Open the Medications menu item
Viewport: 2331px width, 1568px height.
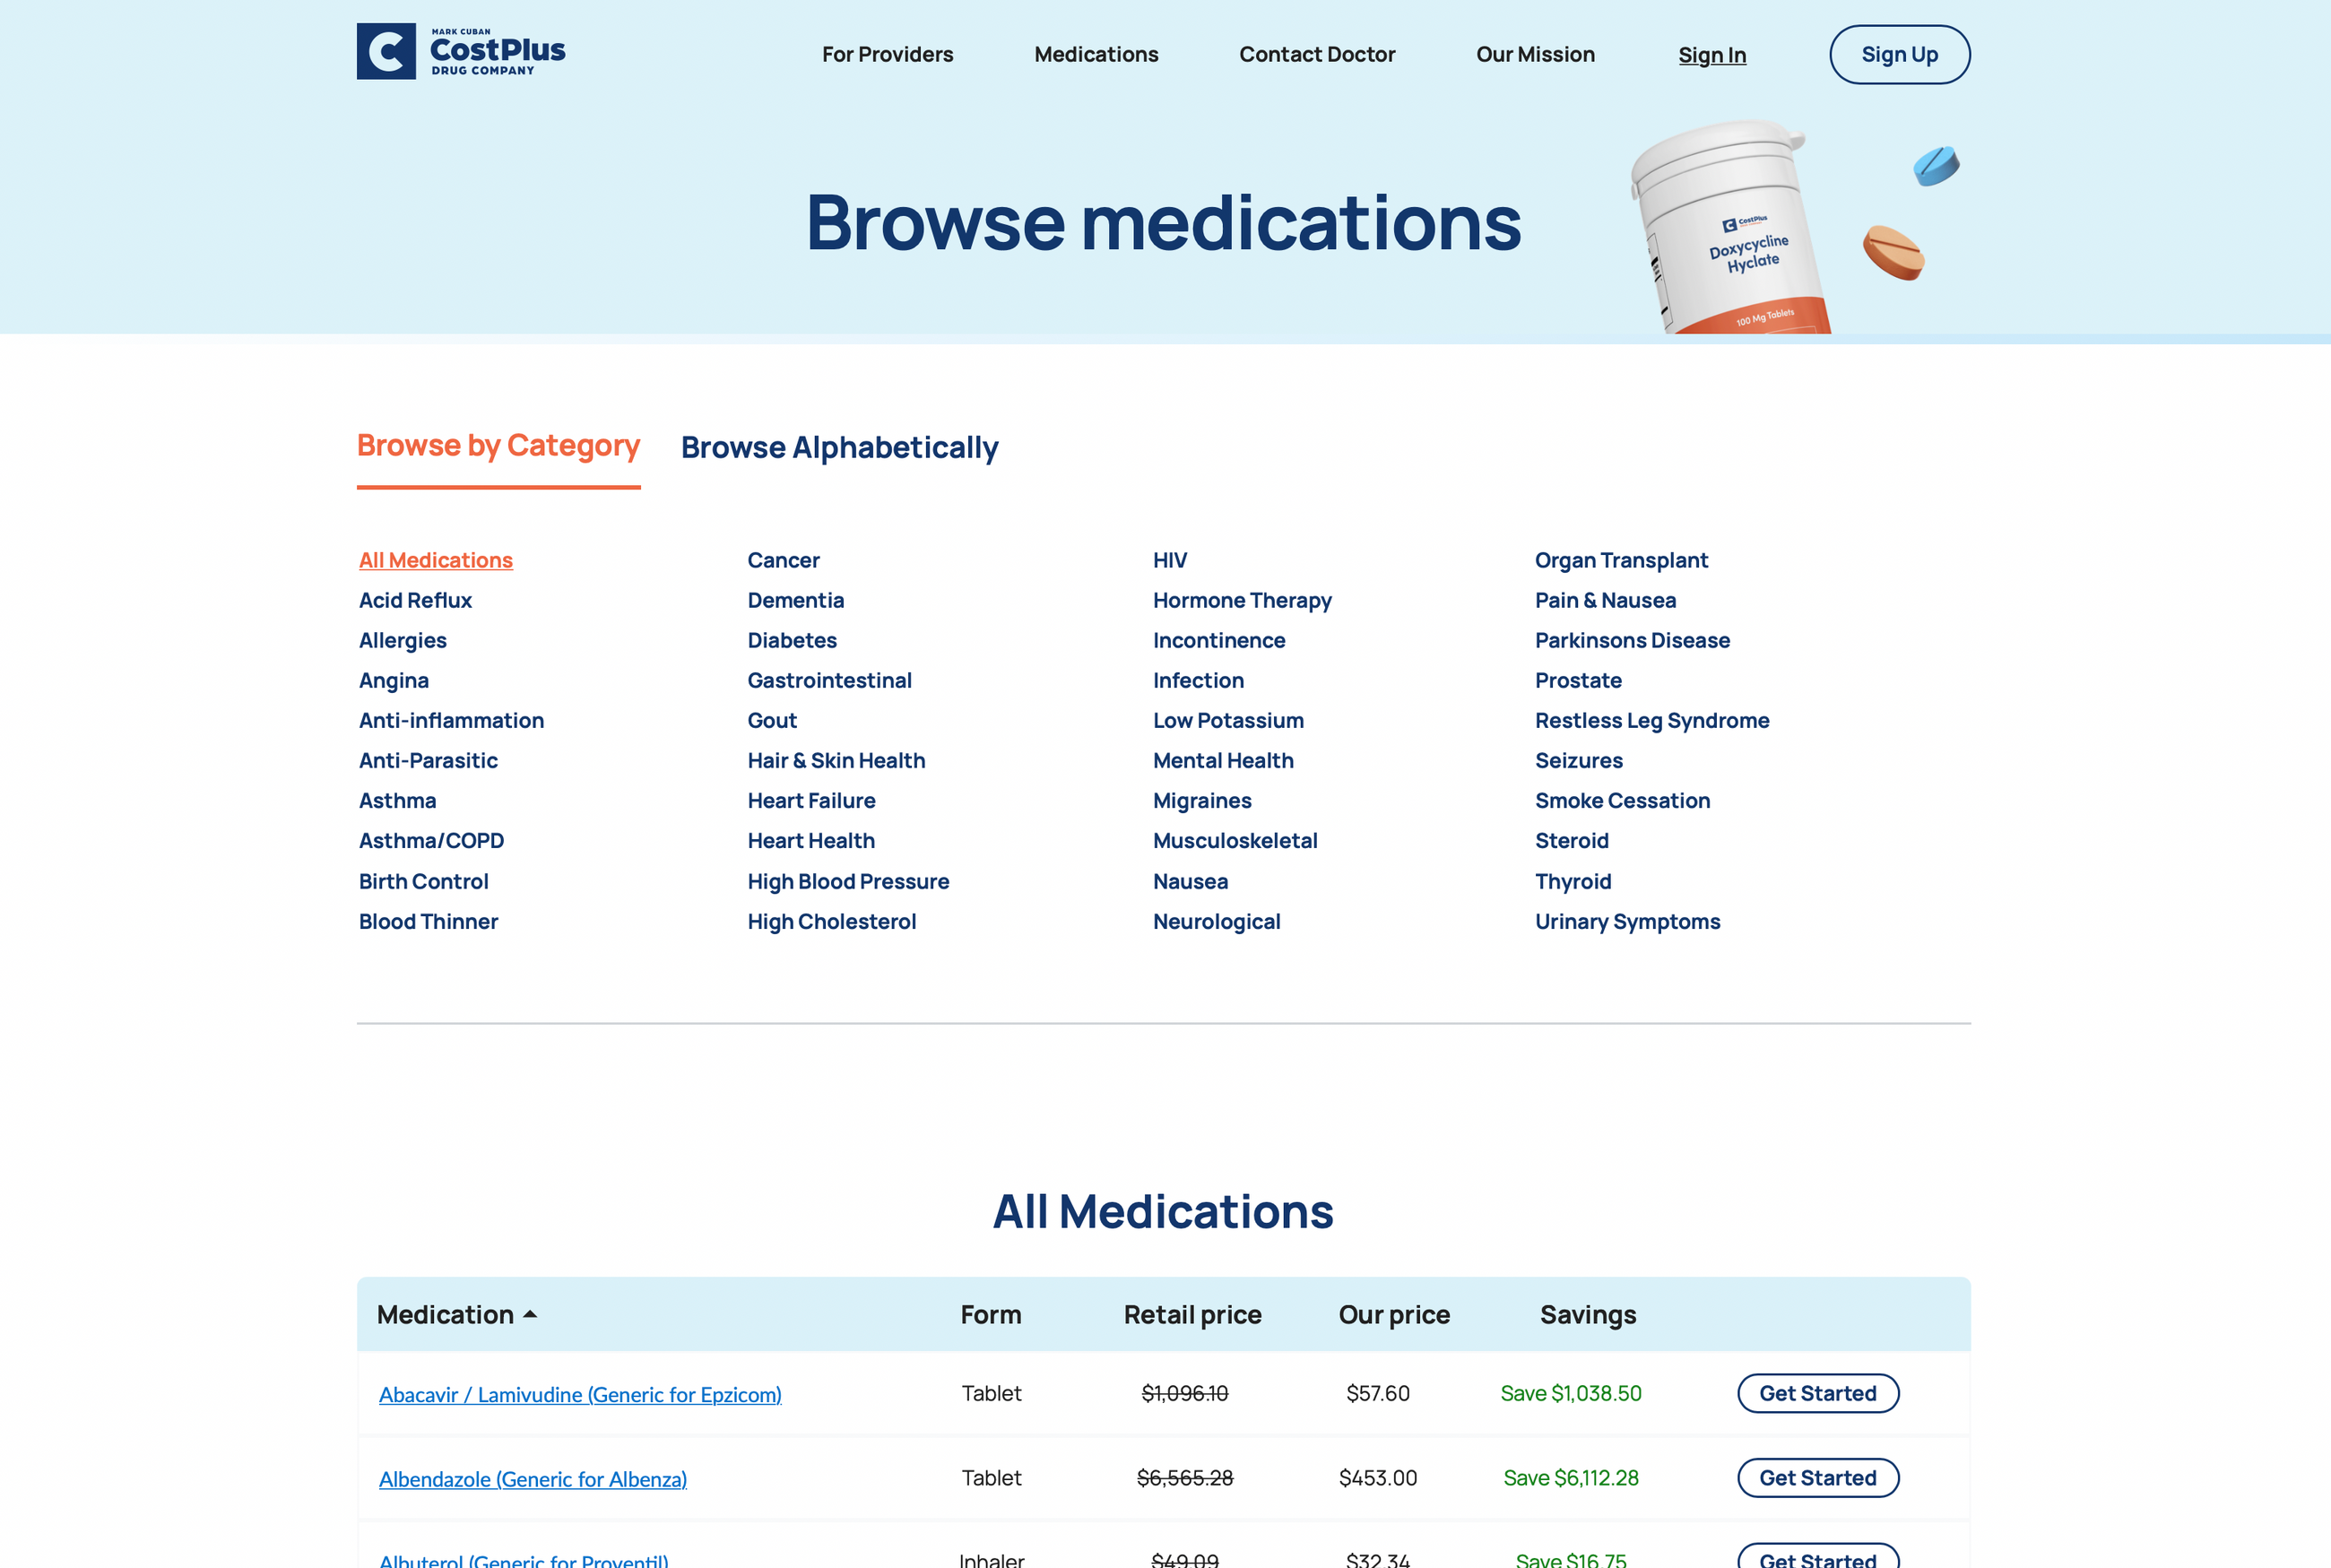pyautogui.click(x=1096, y=55)
